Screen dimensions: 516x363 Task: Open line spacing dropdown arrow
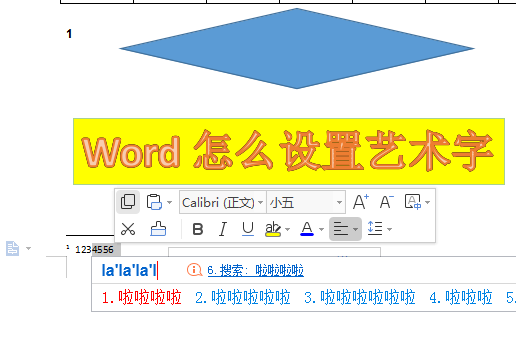[x=390, y=229]
